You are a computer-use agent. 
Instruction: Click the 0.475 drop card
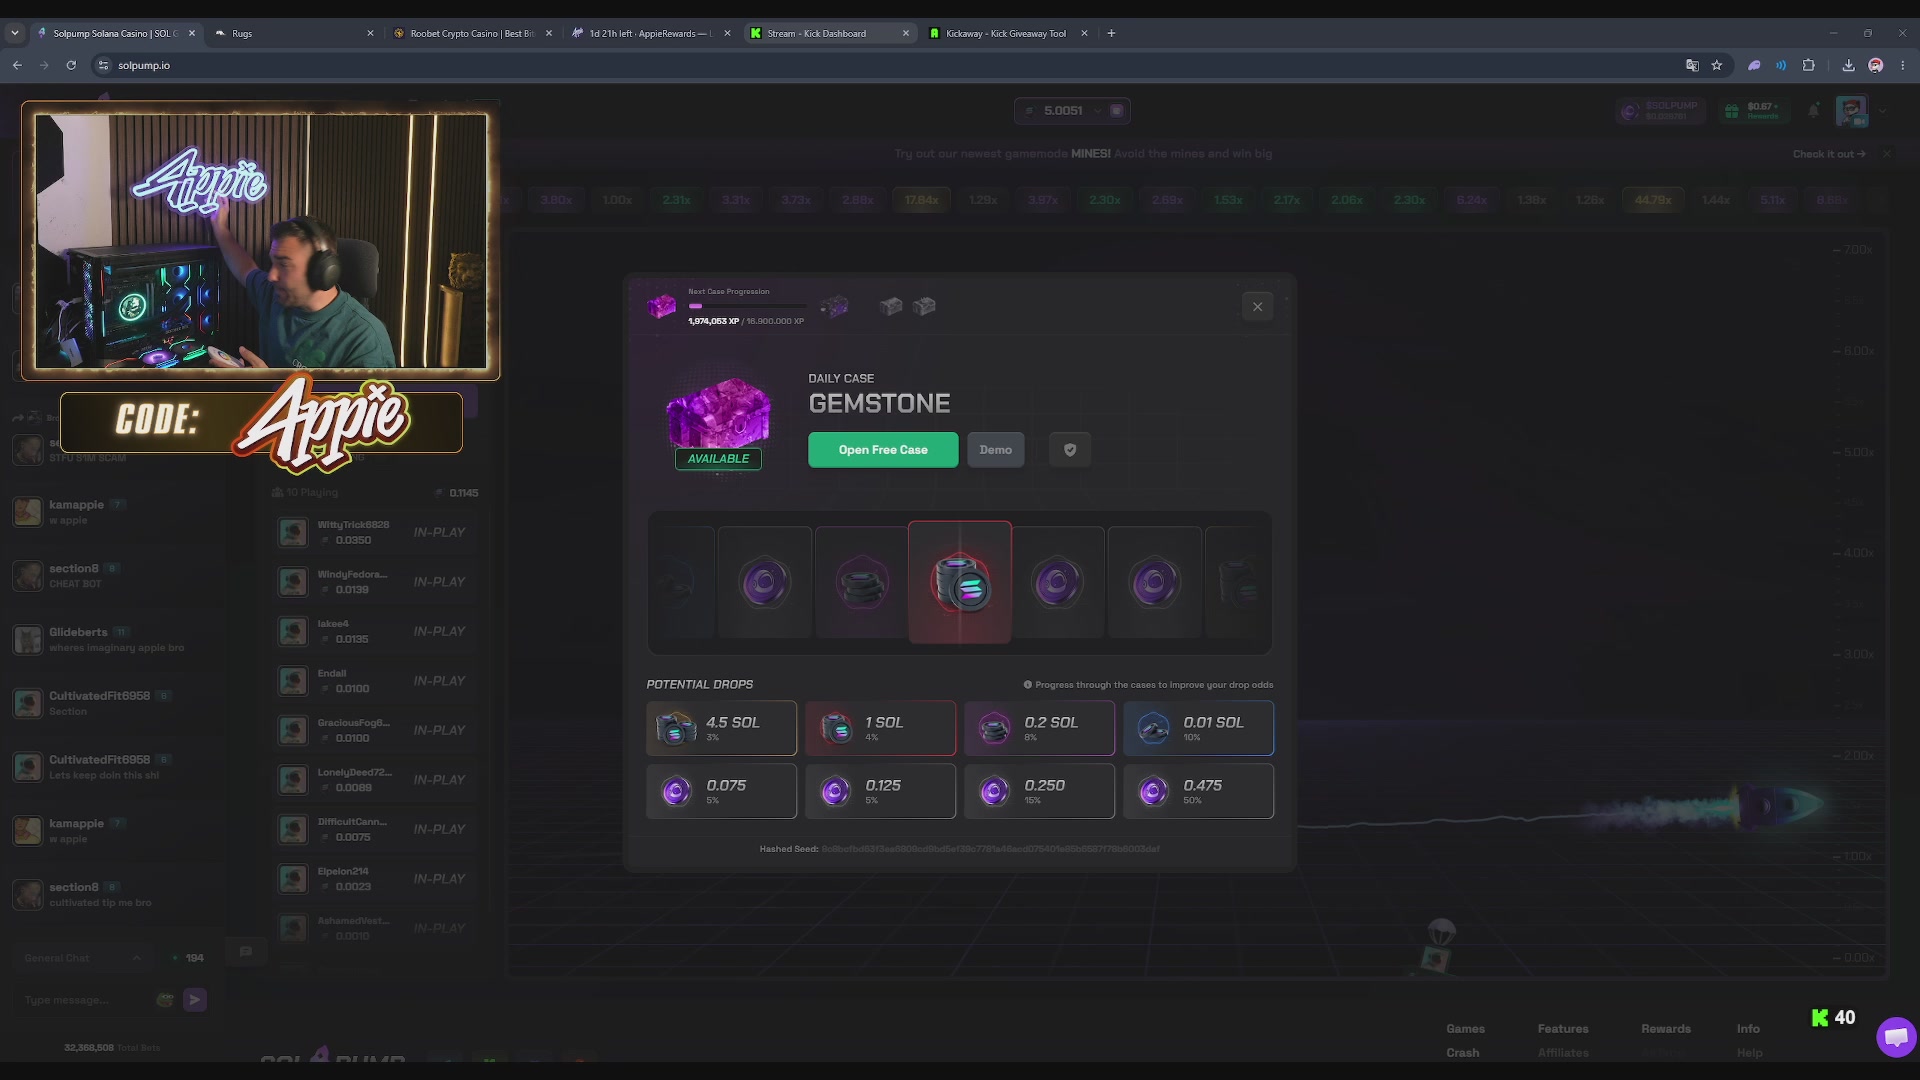(x=1198, y=791)
